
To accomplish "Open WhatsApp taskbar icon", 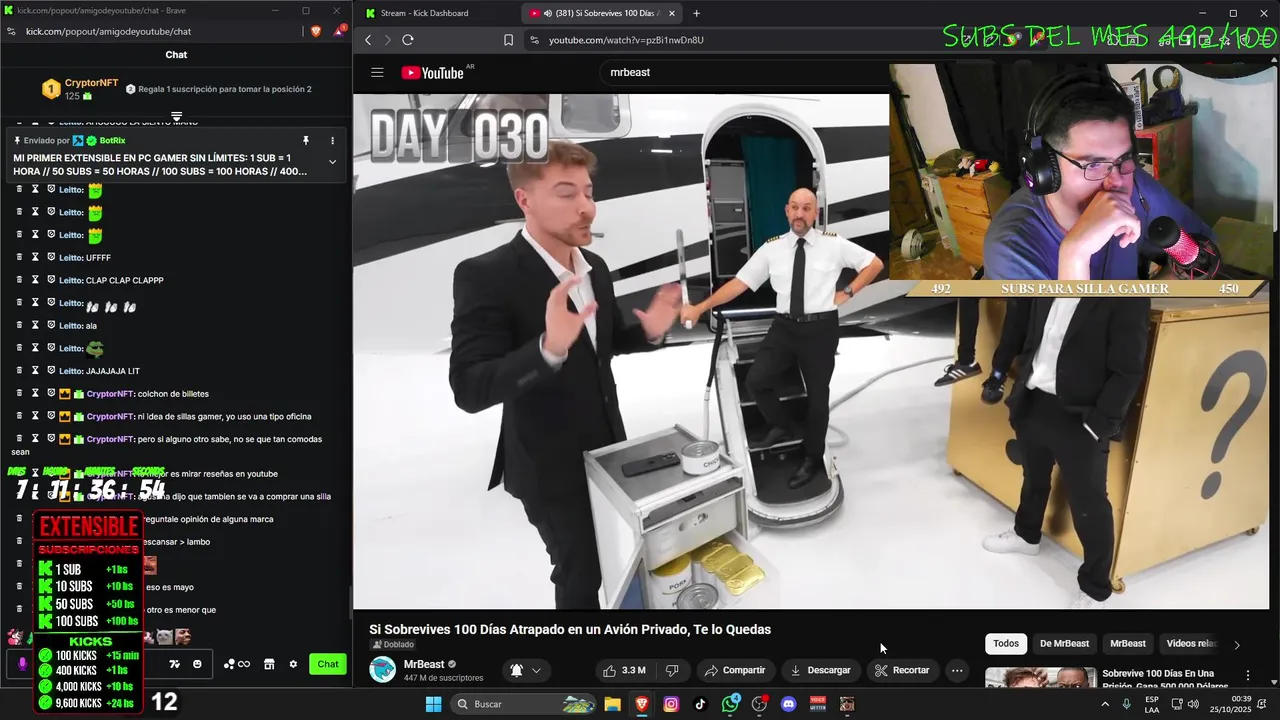I will pos(731,704).
